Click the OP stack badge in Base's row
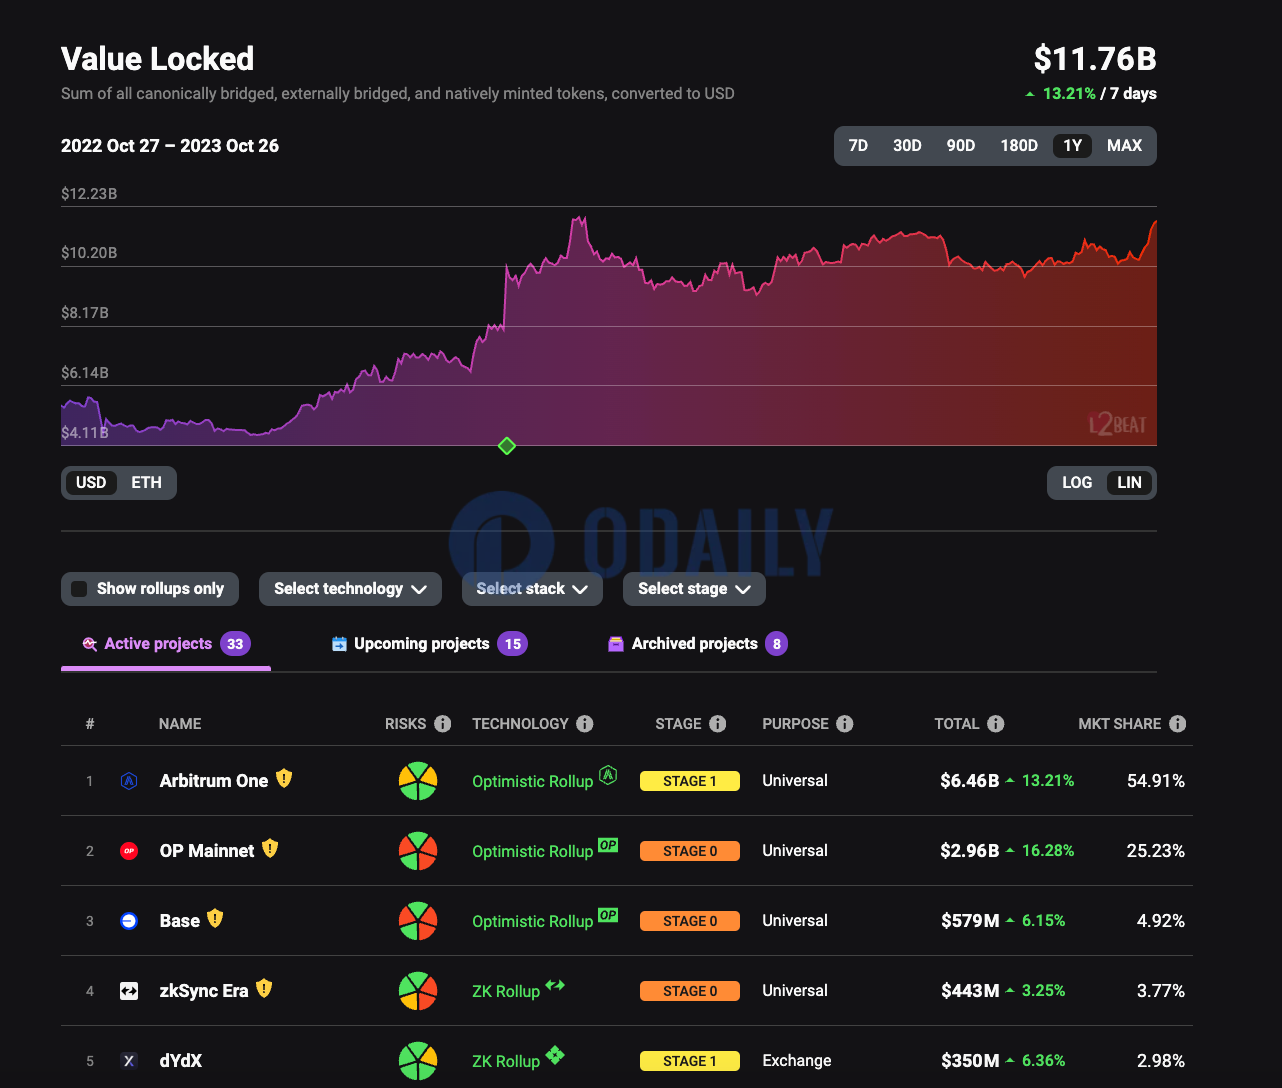 point(608,915)
